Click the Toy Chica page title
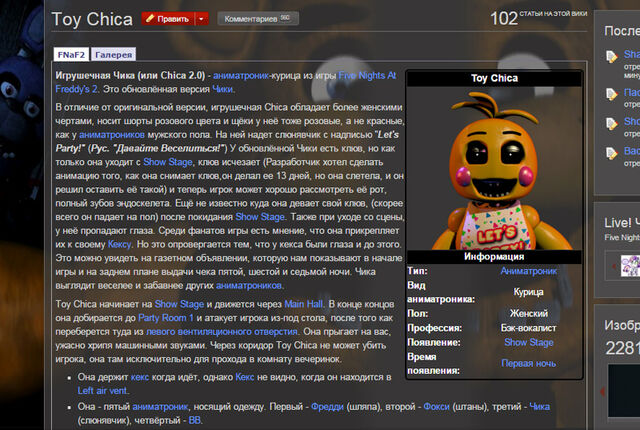The image size is (640, 430). [x=92, y=19]
